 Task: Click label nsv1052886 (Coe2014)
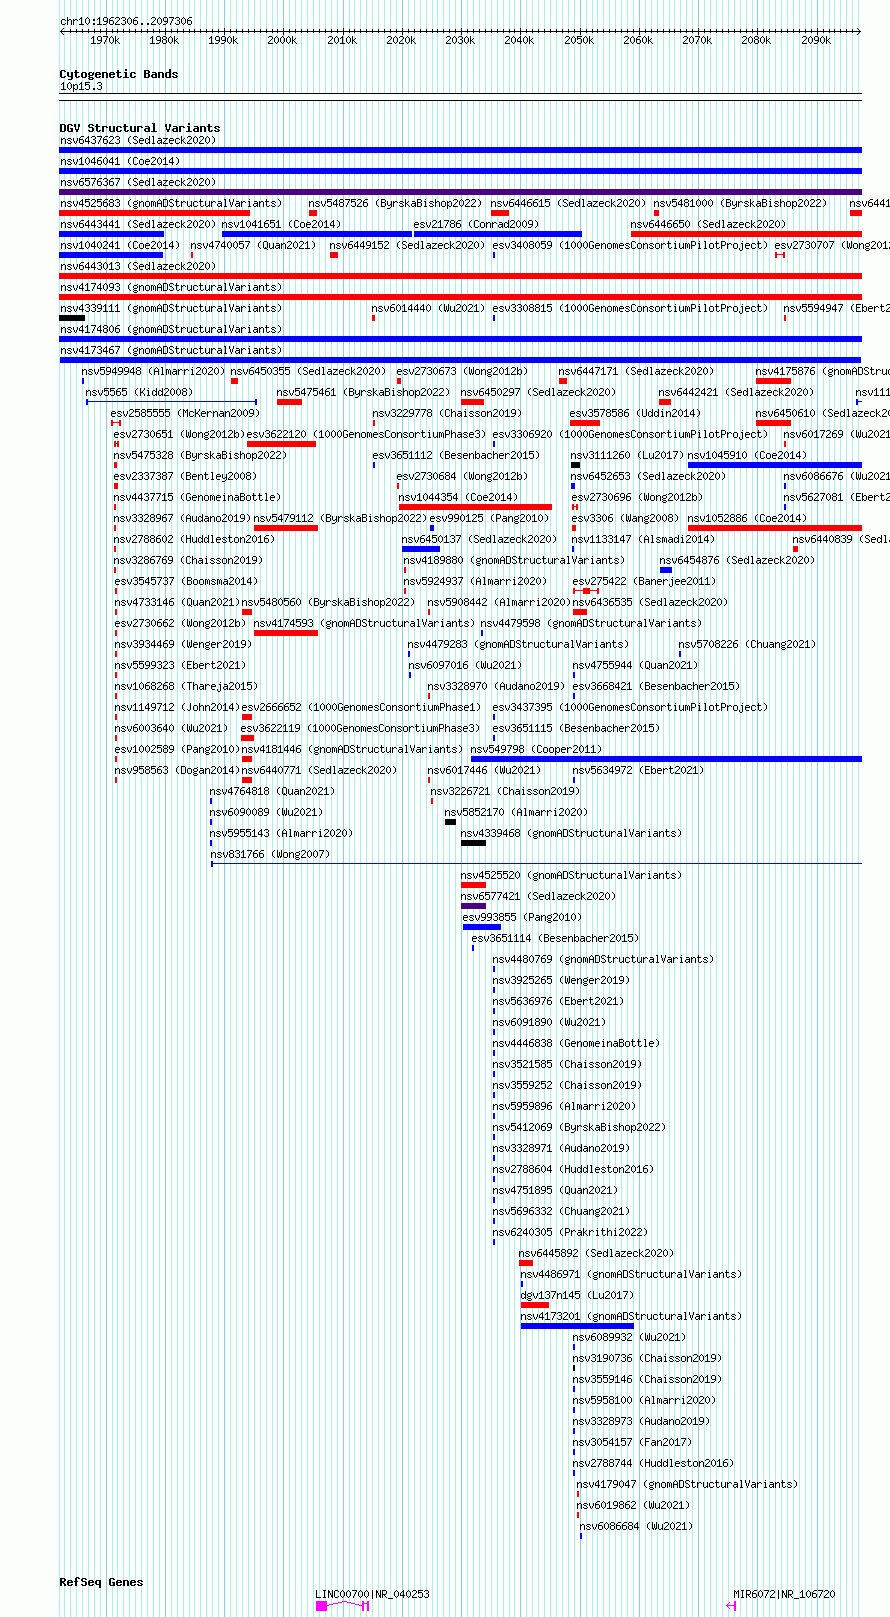tap(748, 519)
